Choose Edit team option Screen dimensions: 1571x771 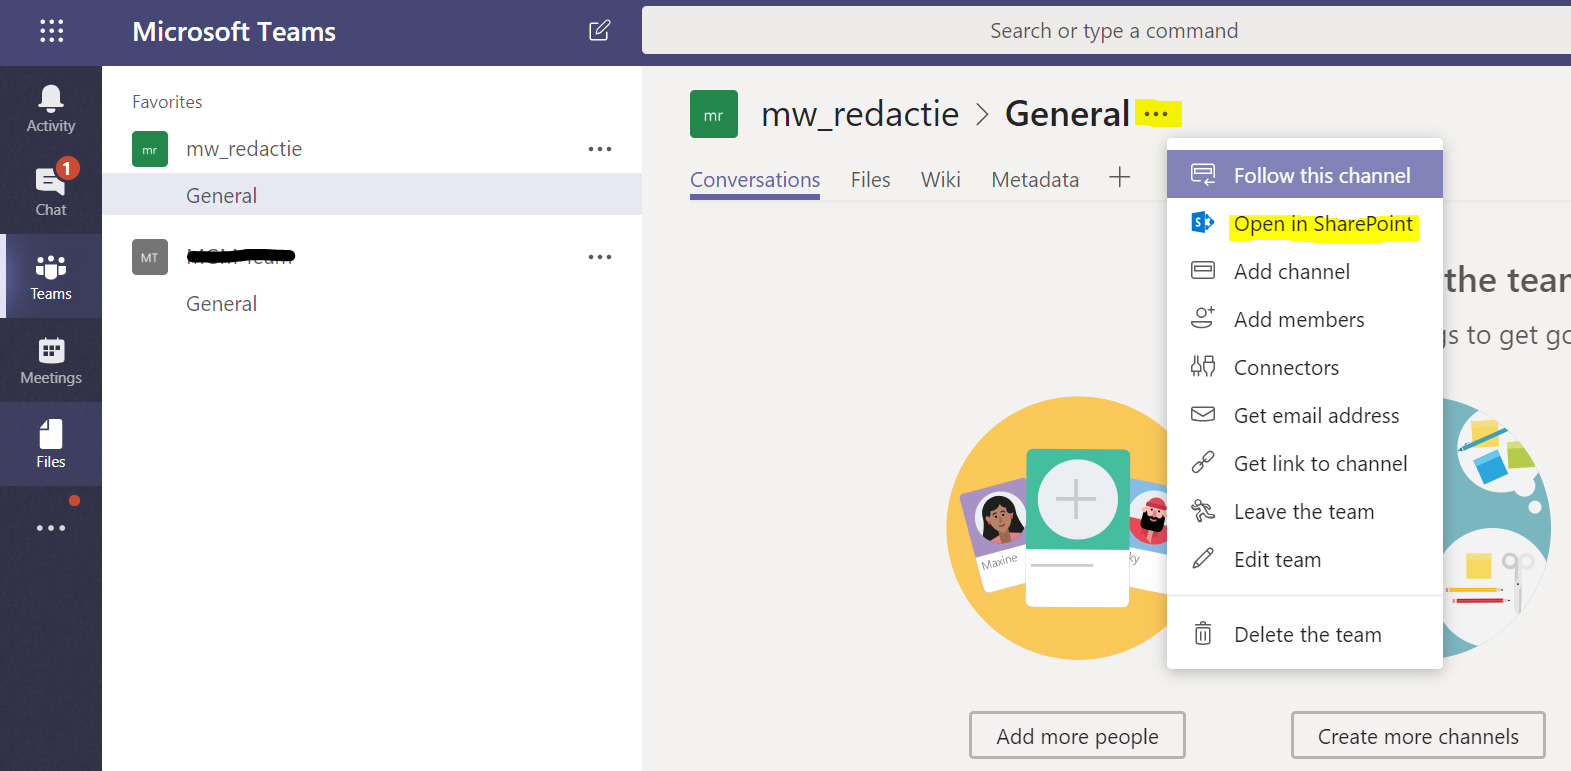point(1305,559)
